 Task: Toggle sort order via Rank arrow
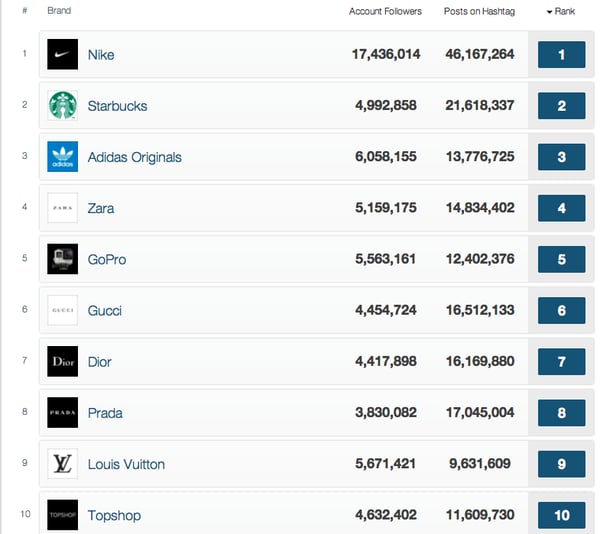[x=549, y=12]
